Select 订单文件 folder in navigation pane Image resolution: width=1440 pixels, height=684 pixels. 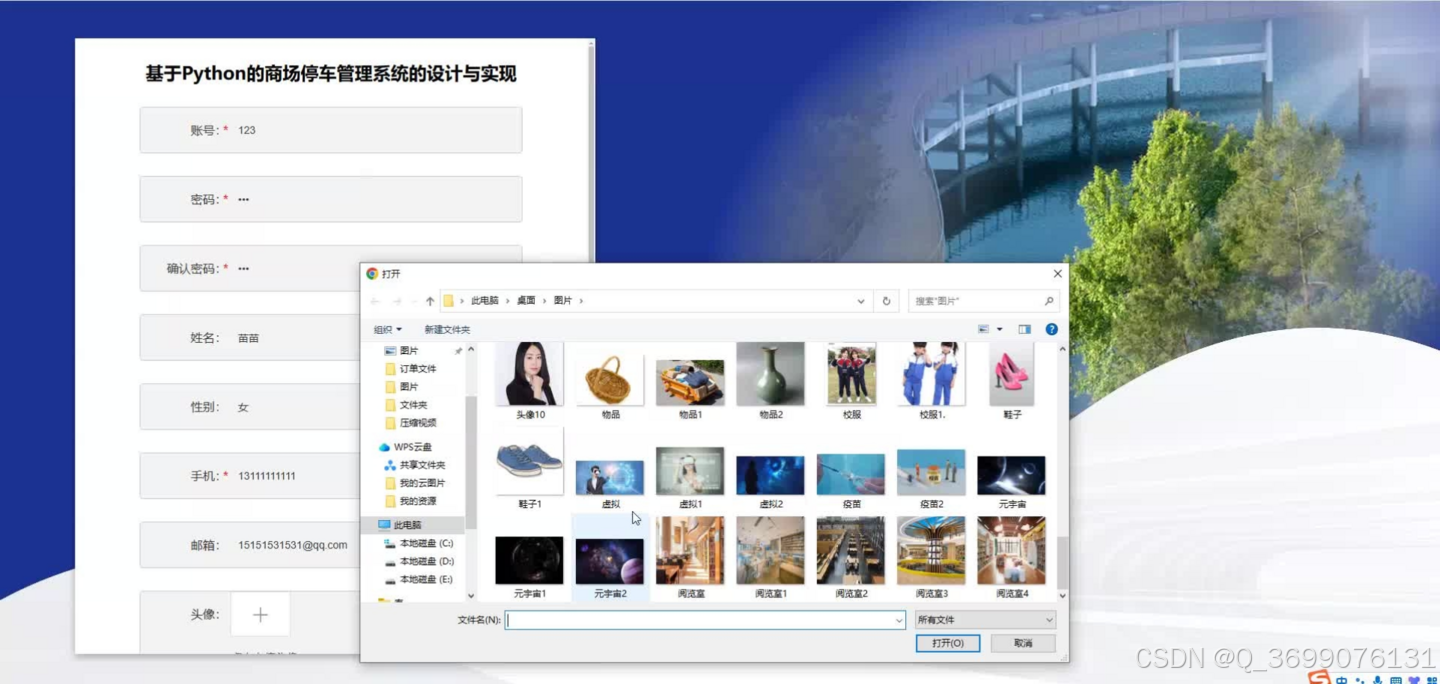pyautogui.click(x=417, y=369)
